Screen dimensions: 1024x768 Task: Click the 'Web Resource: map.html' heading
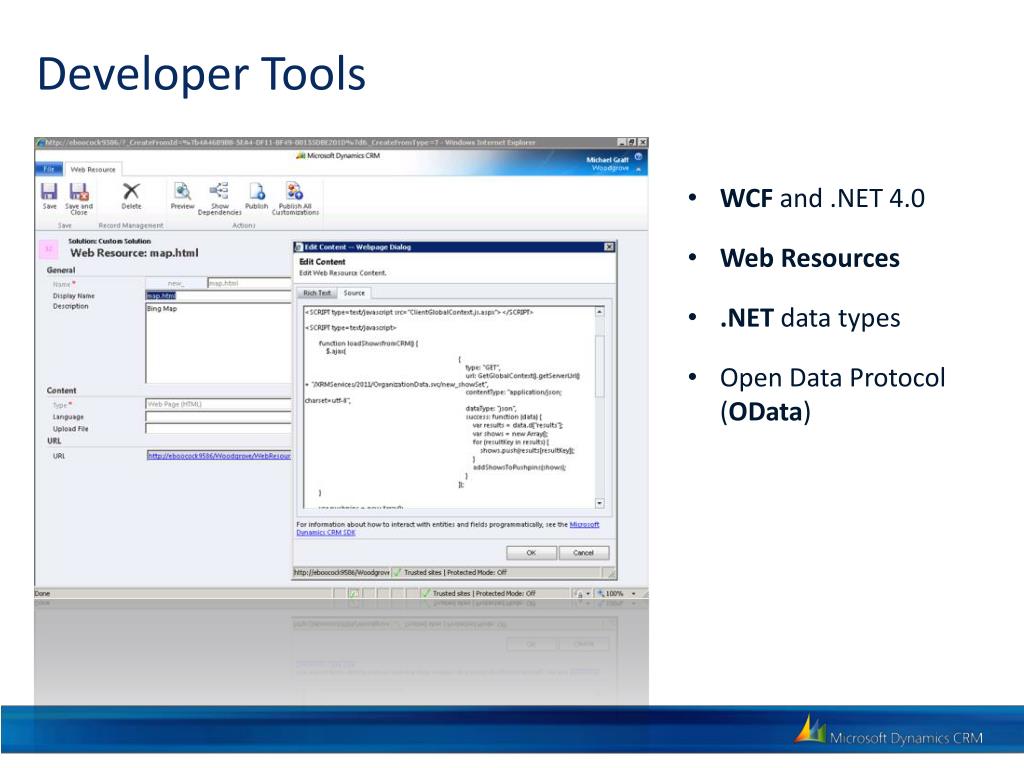tap(134, 253)
